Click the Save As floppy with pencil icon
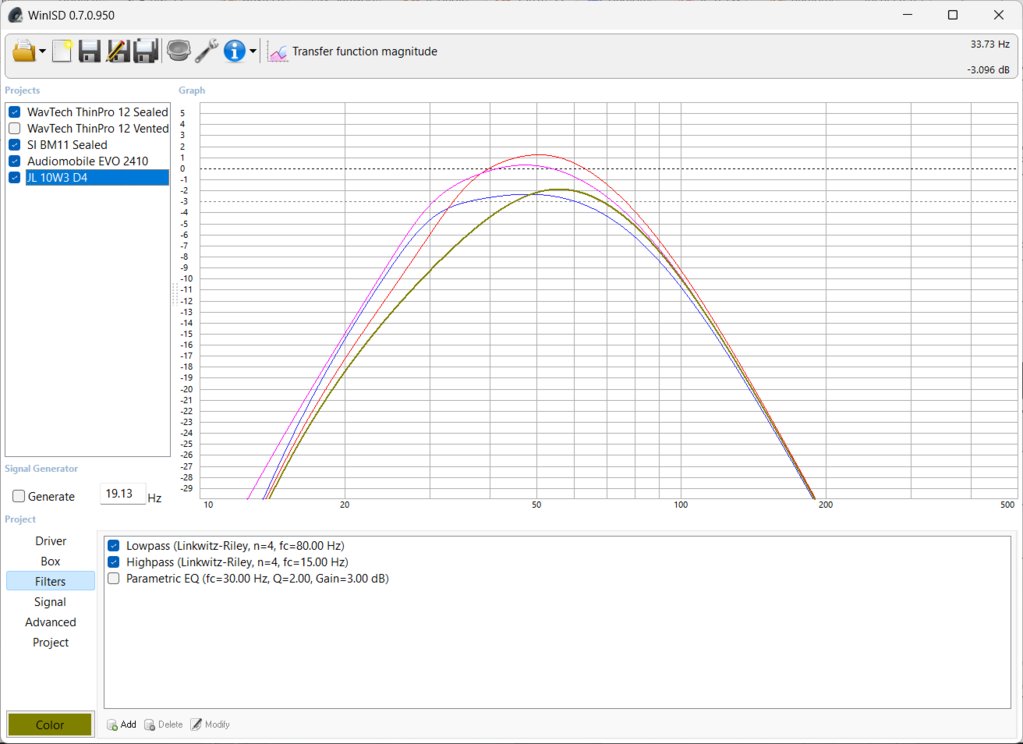The image size is (1023, 744). (x=117, y=51)
